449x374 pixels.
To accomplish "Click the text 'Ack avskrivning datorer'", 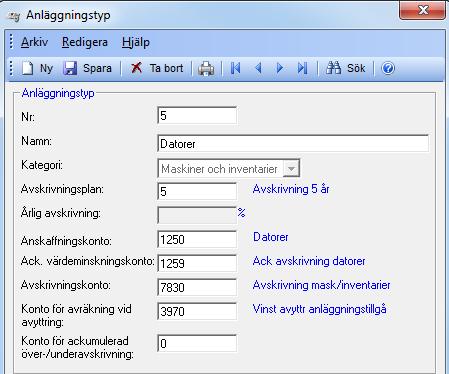I will tap(309, 261).
